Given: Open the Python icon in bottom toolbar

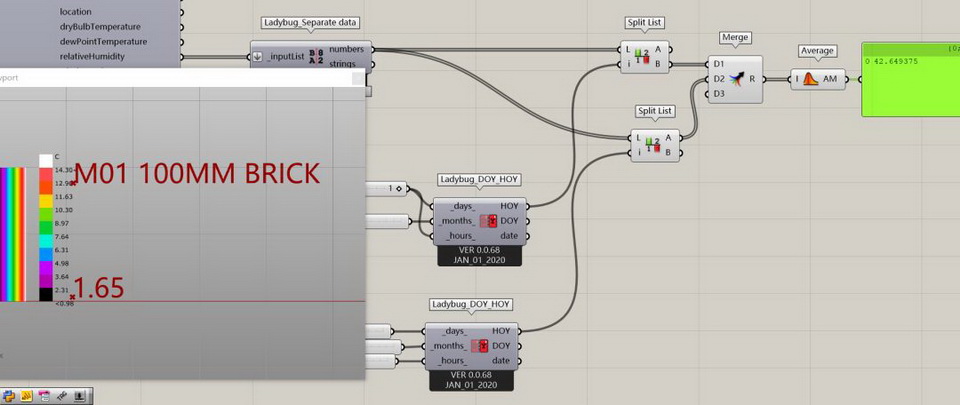Looking at the screenshot, I should pyautogui.click(x=8, y=396).
